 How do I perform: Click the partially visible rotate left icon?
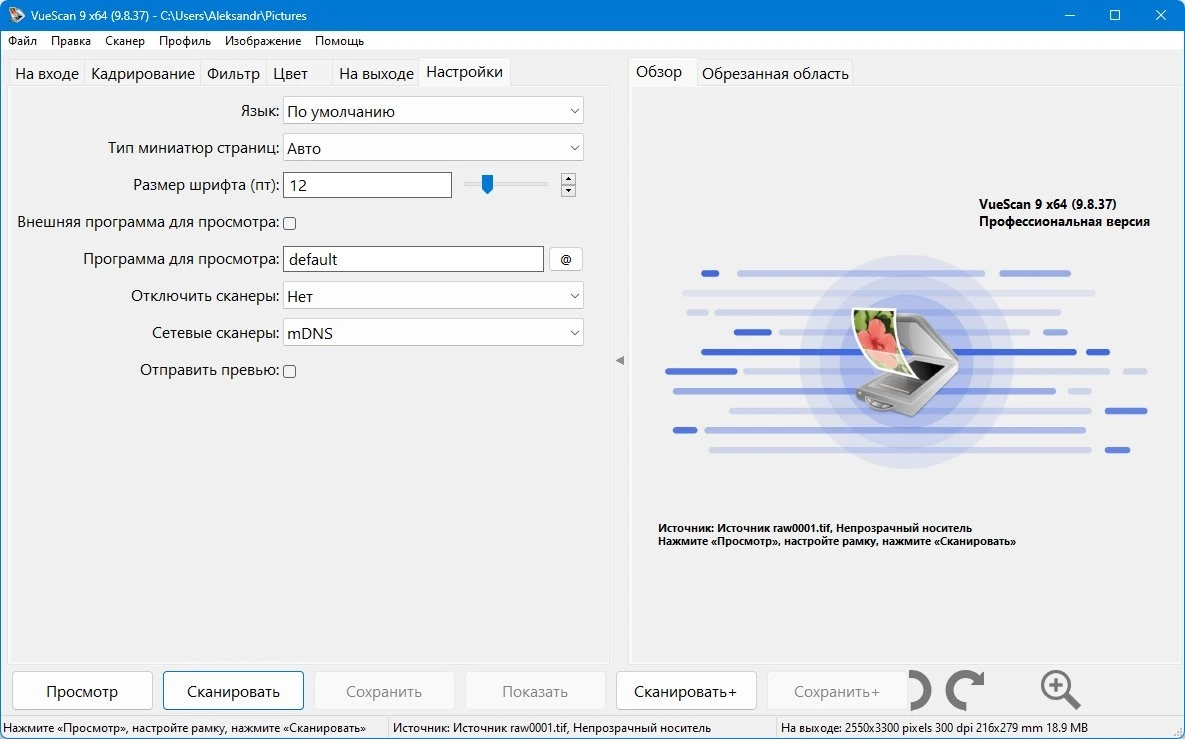920,690
